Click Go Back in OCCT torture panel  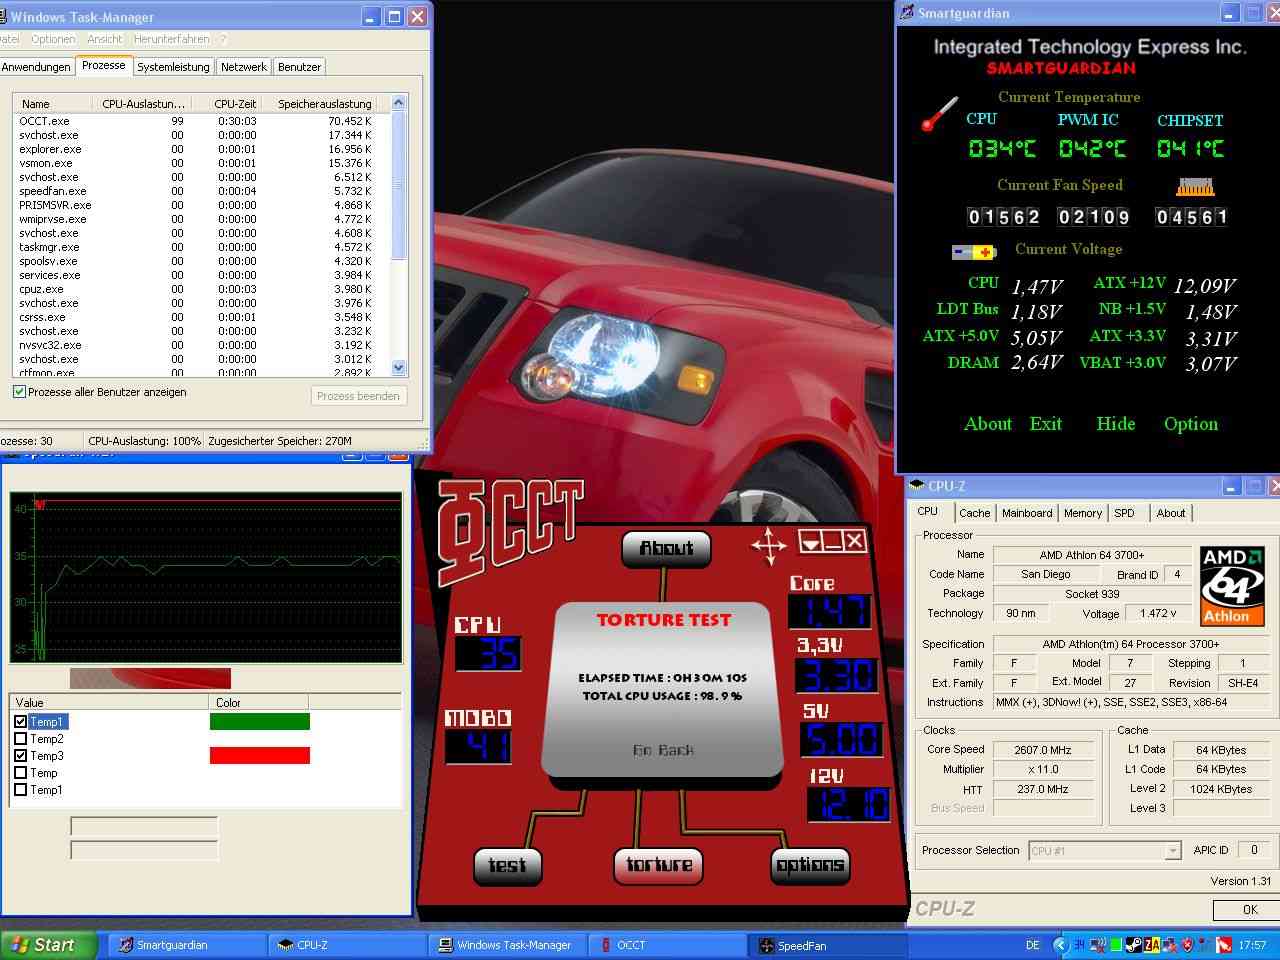click(x=663, y=750)
